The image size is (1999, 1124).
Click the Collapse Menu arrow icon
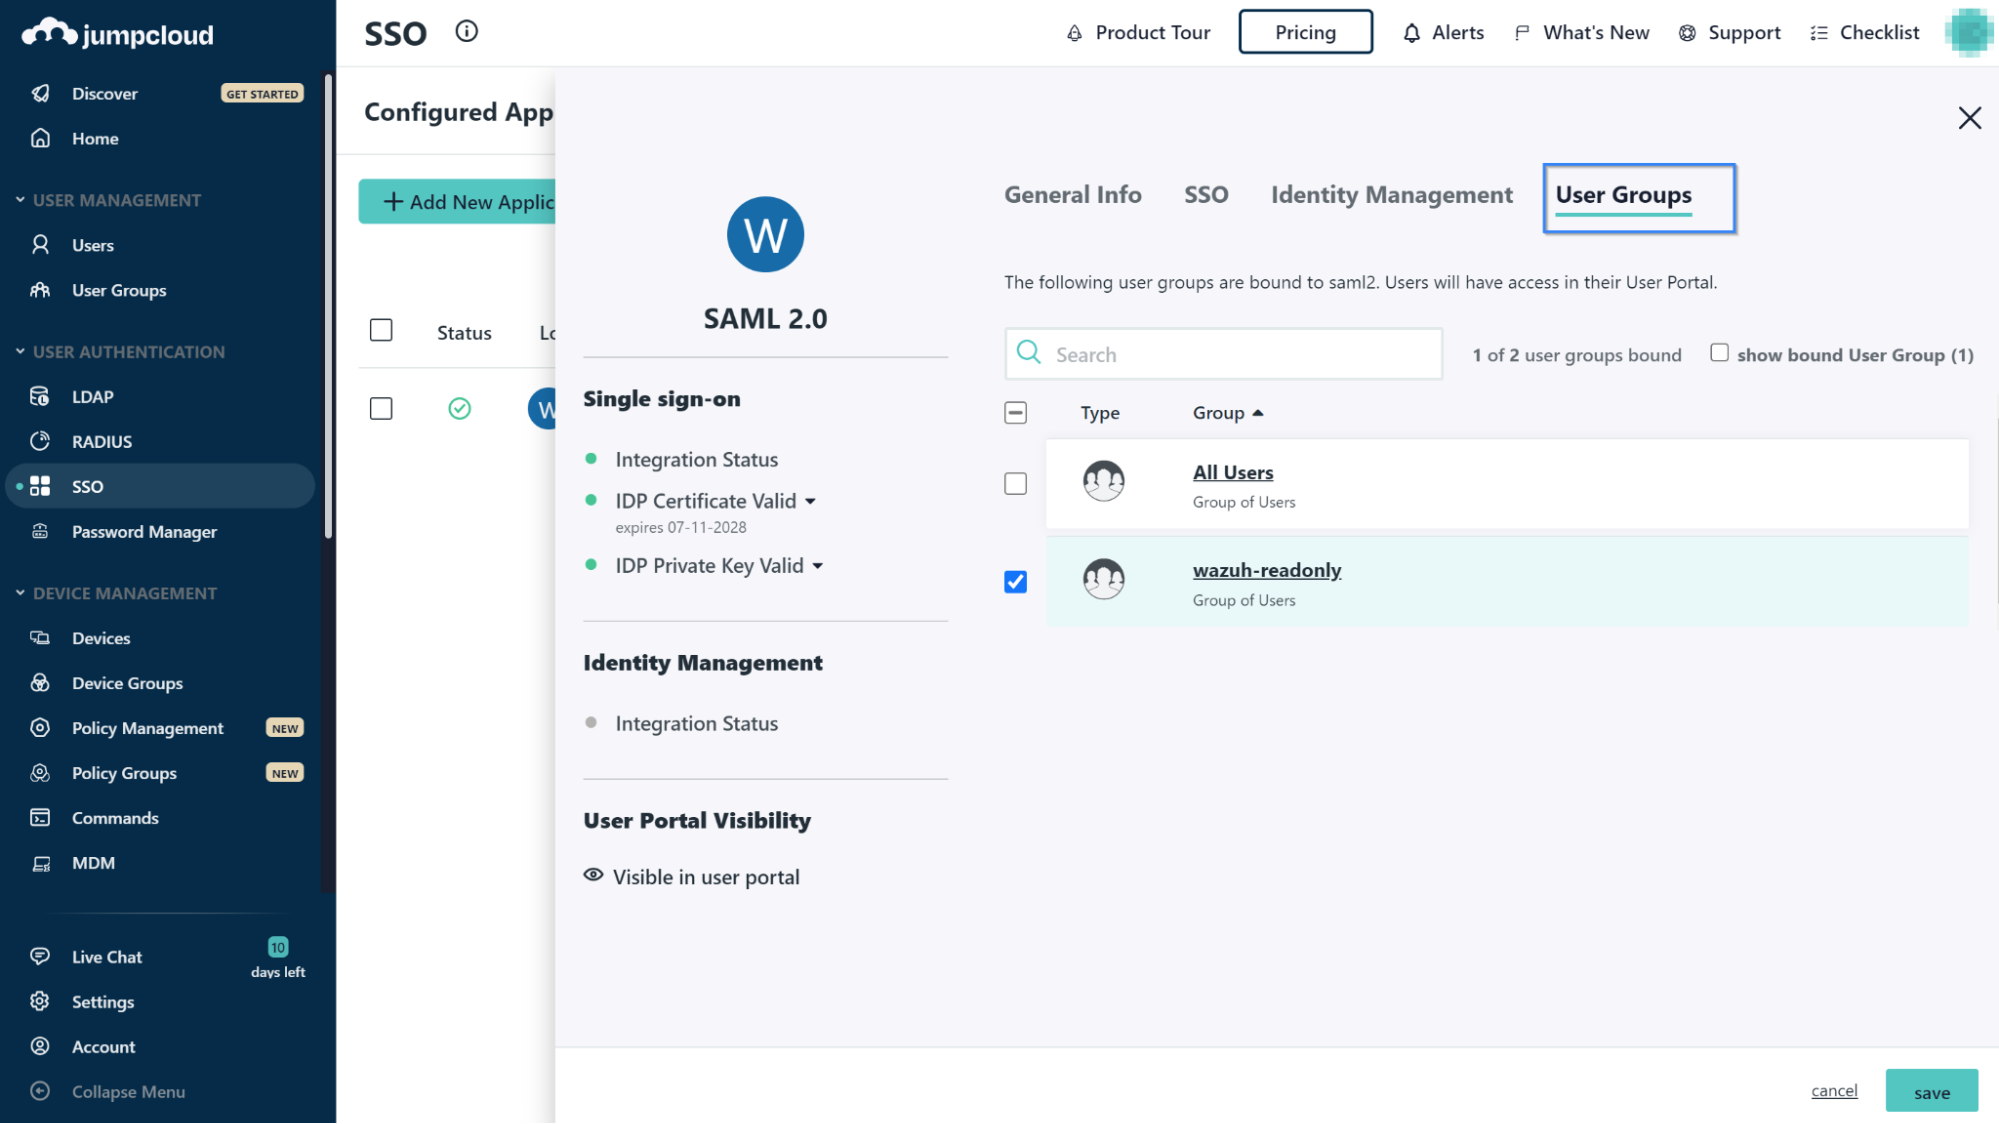pyautogui.click(x=40, y=1091)
